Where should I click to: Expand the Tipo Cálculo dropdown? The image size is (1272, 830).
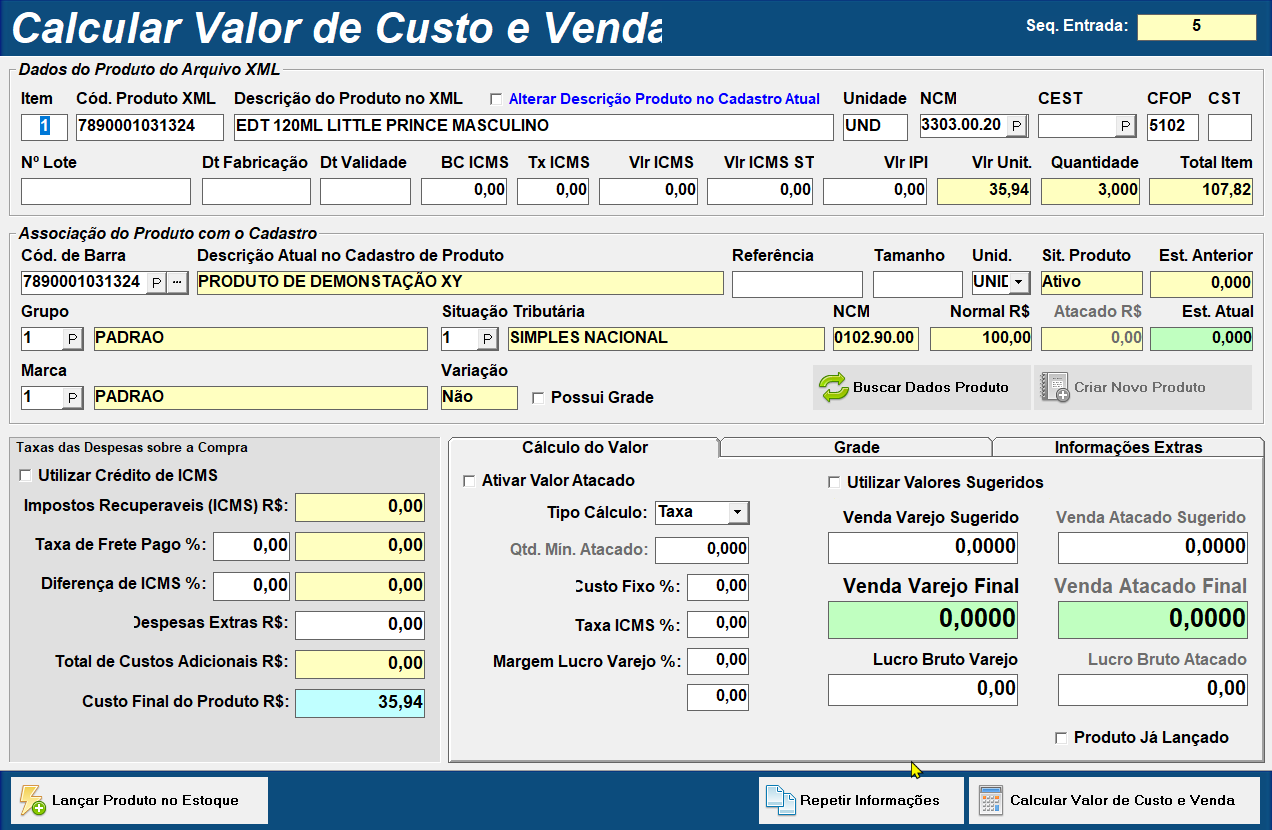737,512
